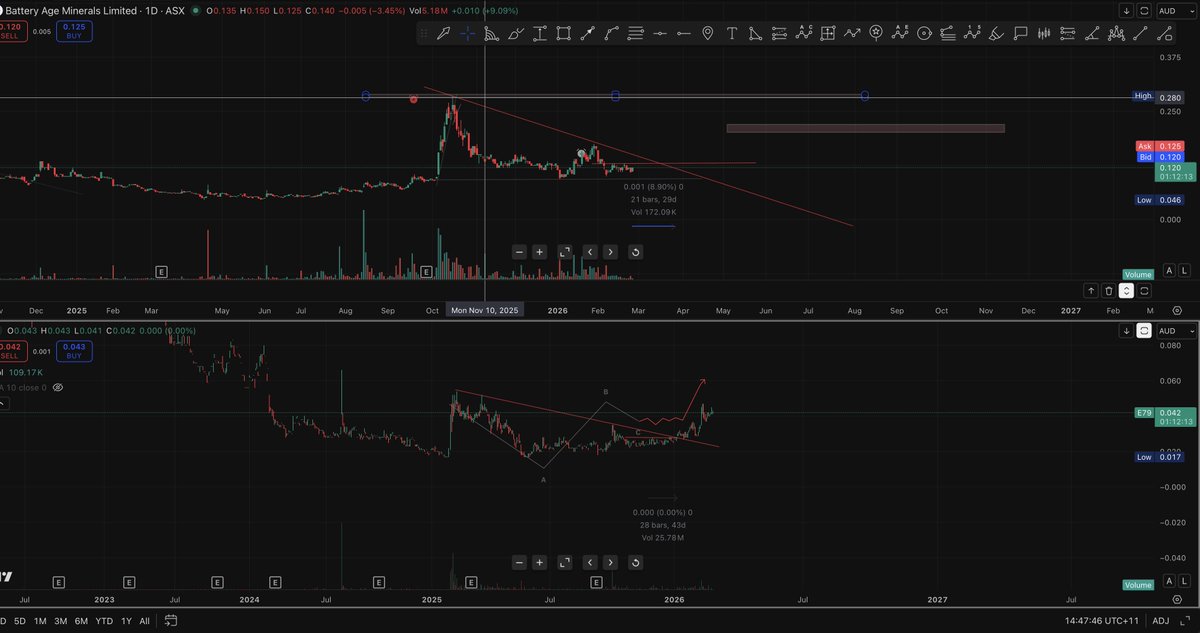Select the eraser tool in drawing toolbar
The height and width of the screenshot is (633, 1200).
pyautogui.click(x=996, y=33)
